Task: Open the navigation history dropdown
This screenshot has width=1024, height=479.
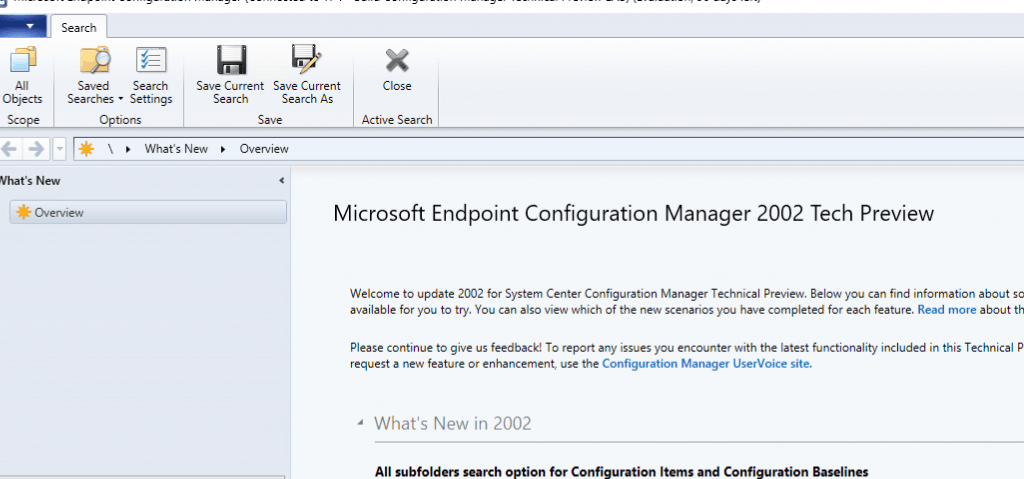Action: [x=59, y=149]
